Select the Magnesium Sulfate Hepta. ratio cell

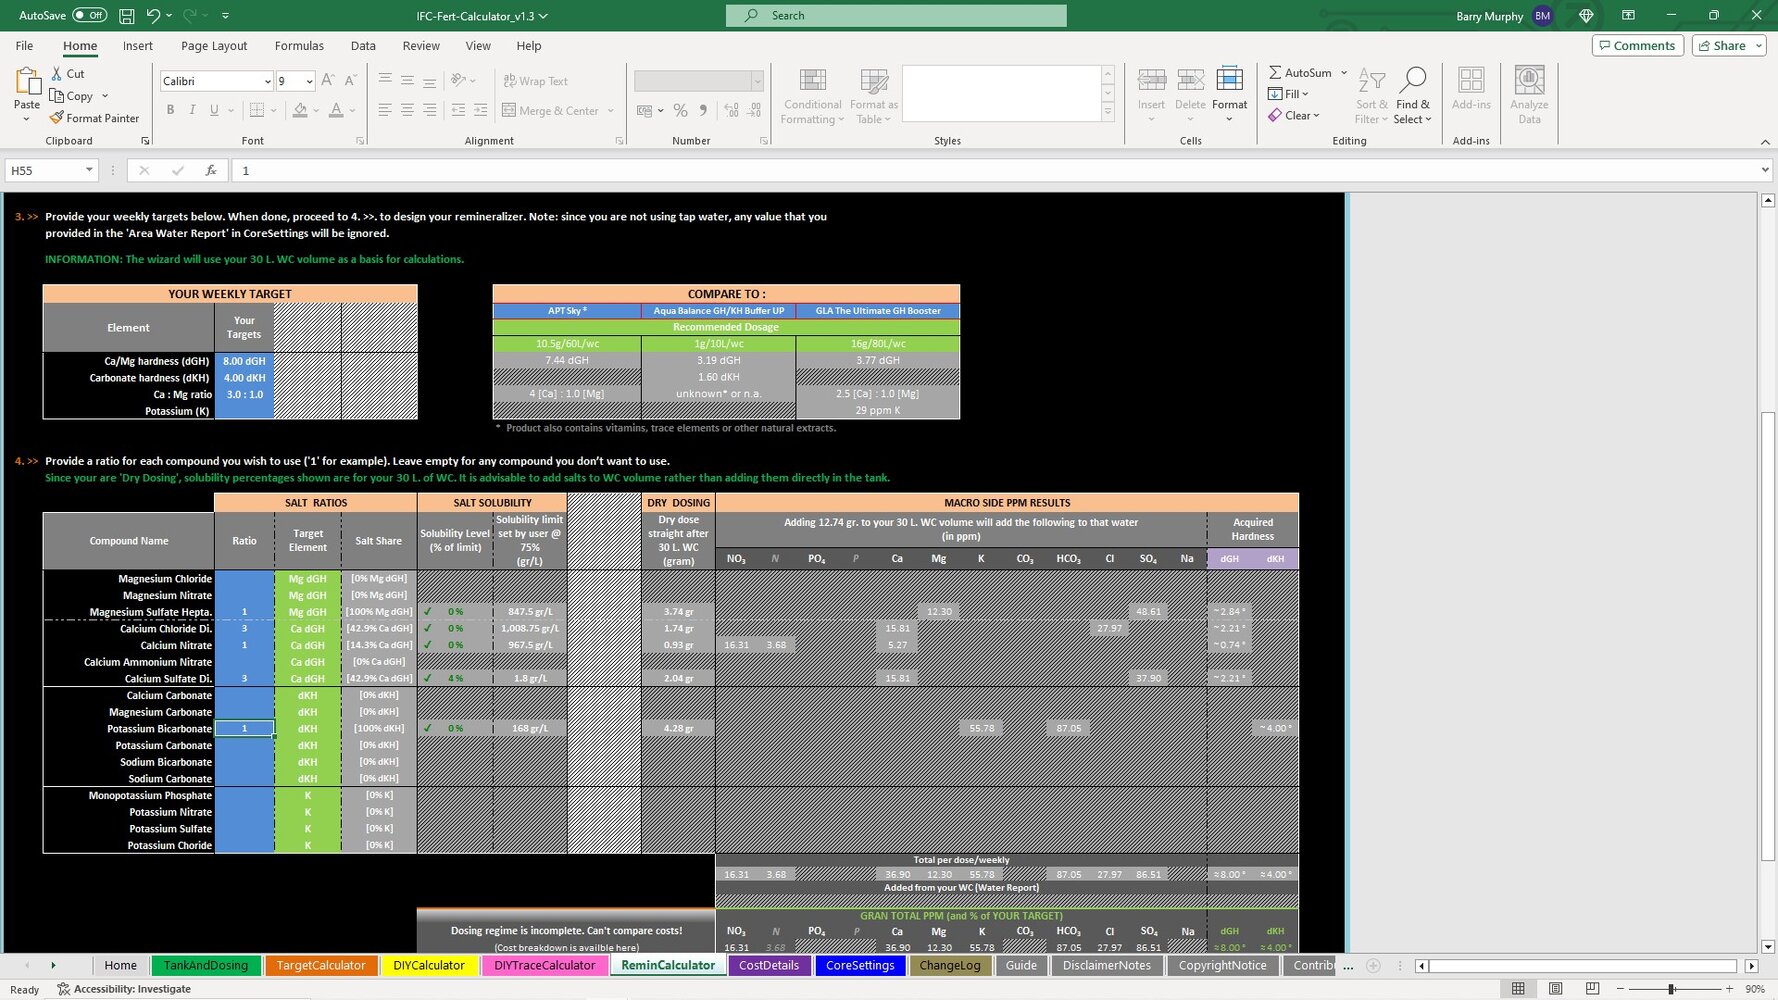tap(244, 612)
